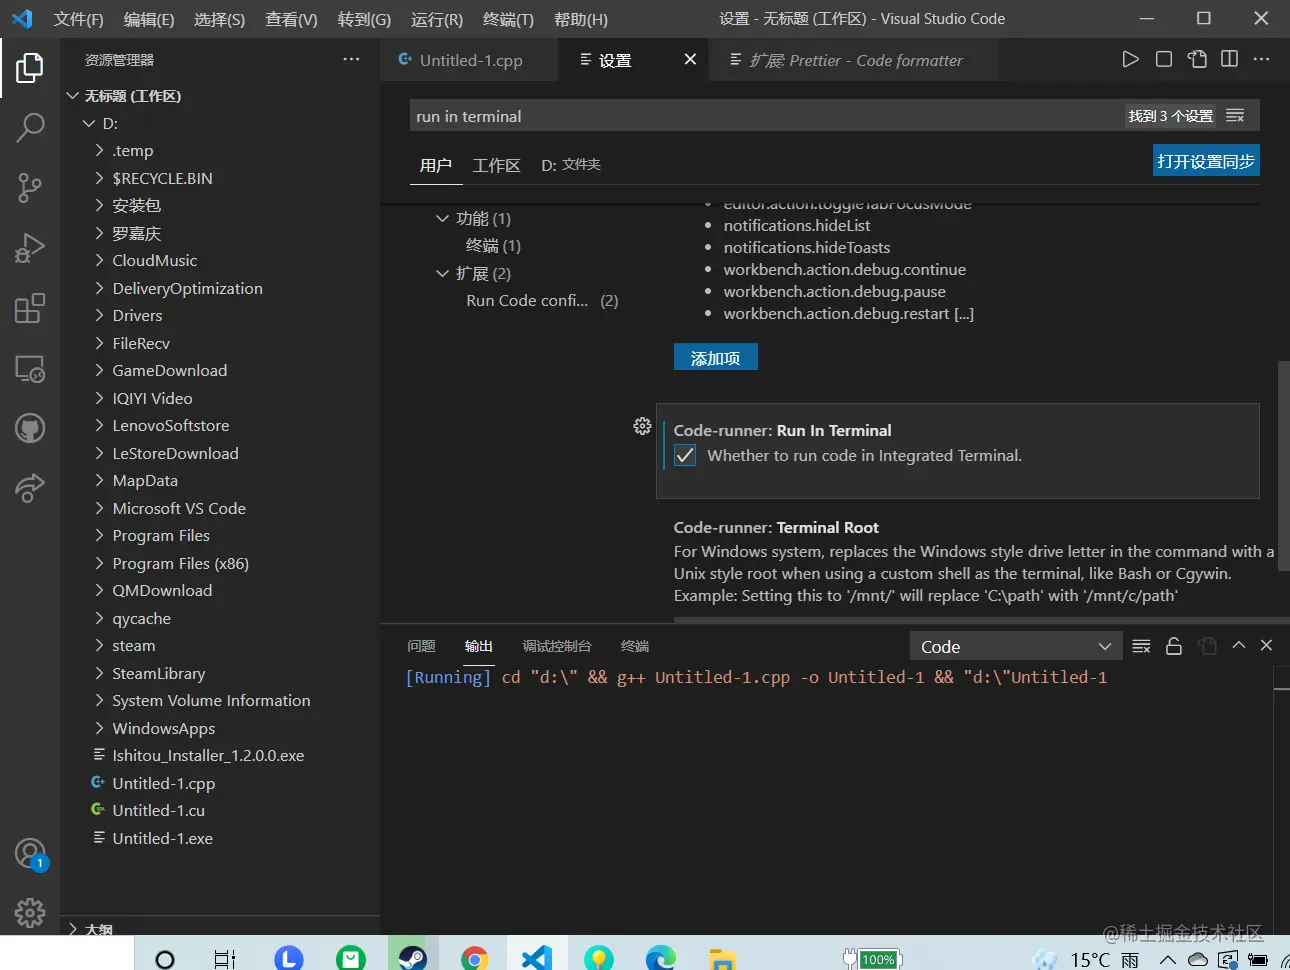Click the Run Code play icon
Viewport: 1290px width, 970px height.
(1130, 59)
